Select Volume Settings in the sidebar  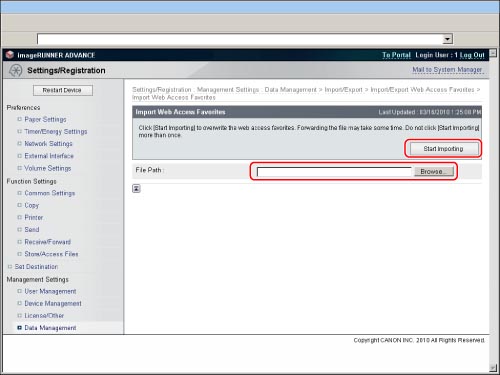pyautogui.click(x=48, y=168)
